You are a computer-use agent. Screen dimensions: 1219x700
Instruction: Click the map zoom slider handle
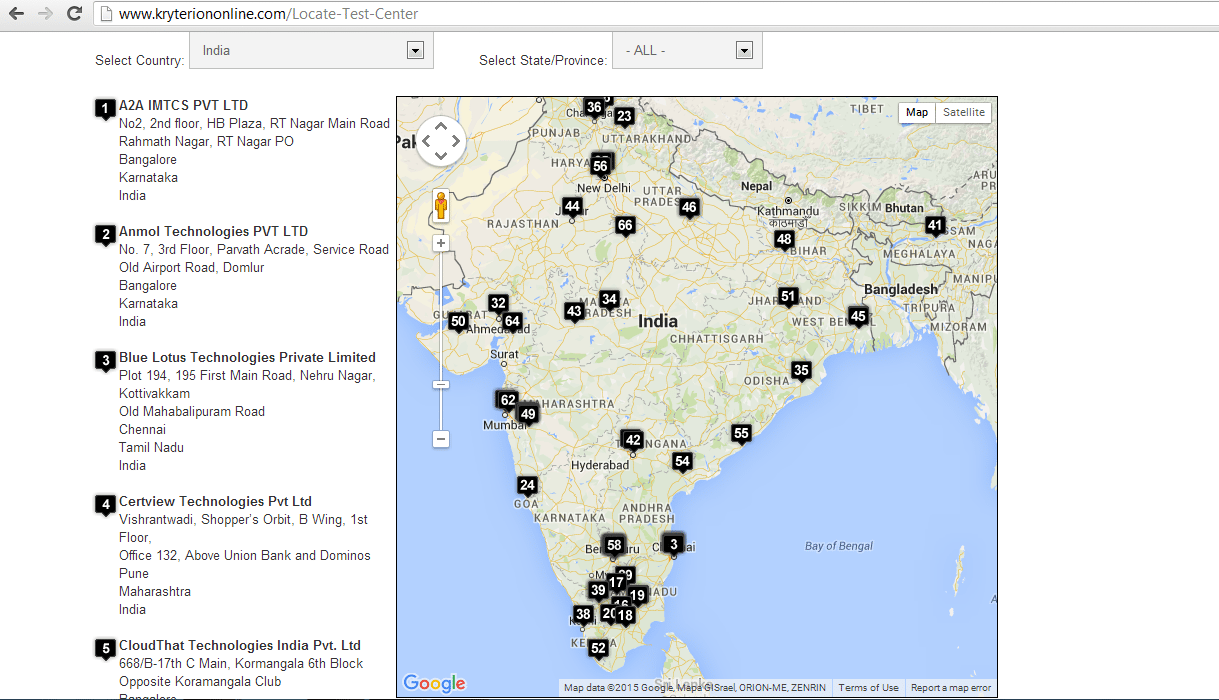pyautogui.click(x=441, y=385)
